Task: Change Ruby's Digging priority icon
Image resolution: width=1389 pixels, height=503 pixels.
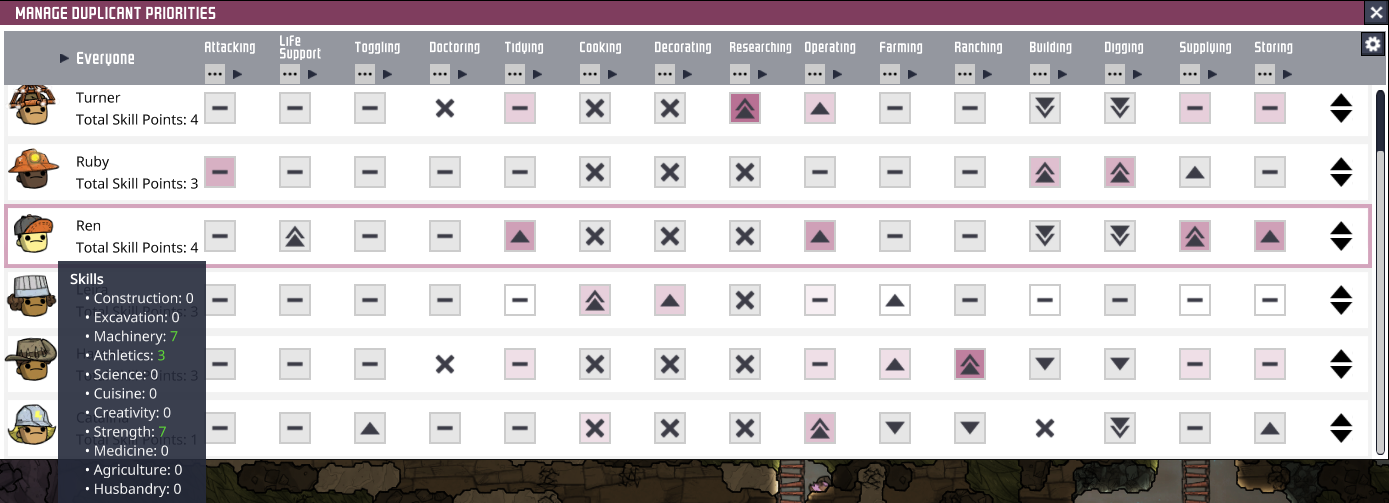Action: point(1120,172)
